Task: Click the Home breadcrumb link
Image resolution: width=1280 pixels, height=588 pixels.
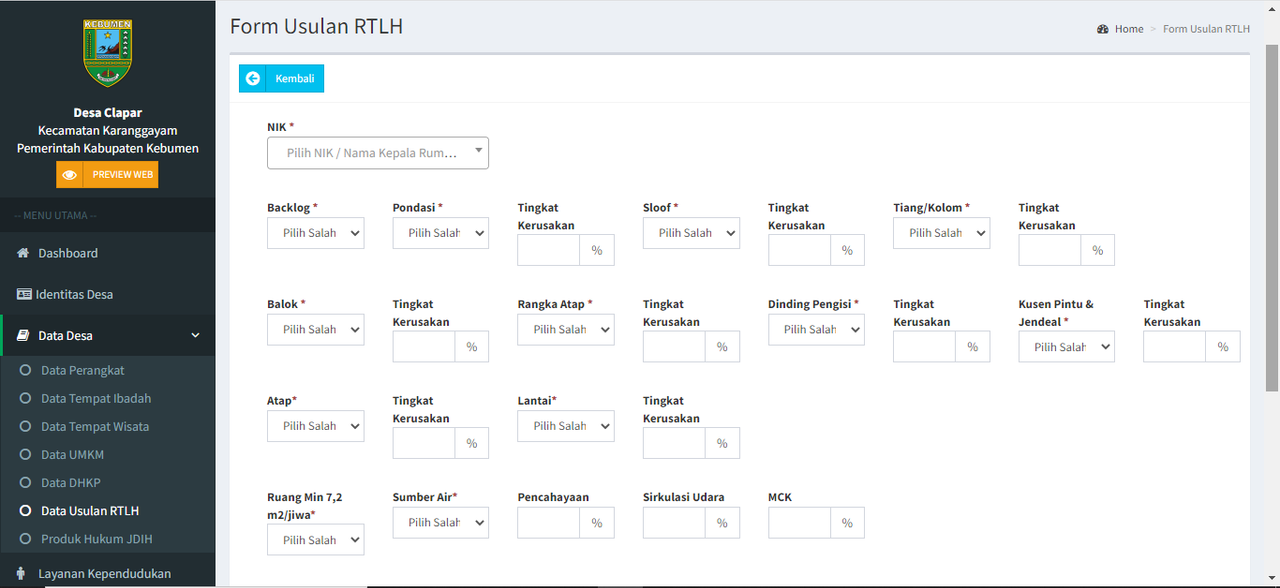Action: 1129,29
